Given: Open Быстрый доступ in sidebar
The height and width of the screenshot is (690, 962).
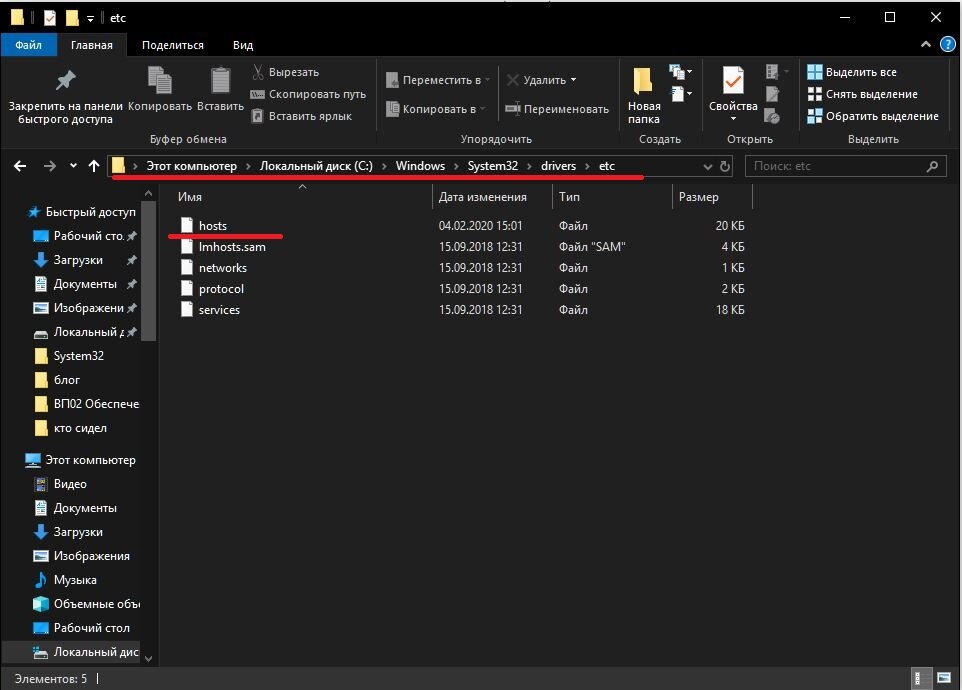Looking at the screenshot, I should click(82, 212).
